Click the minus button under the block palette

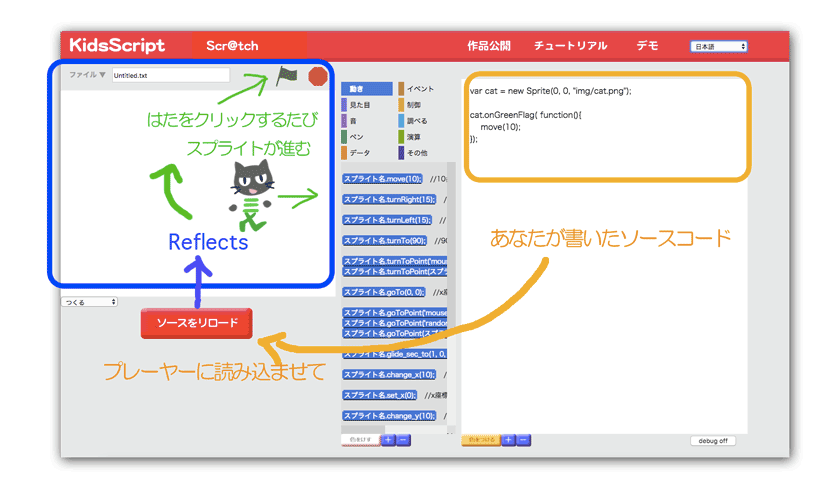403,440
